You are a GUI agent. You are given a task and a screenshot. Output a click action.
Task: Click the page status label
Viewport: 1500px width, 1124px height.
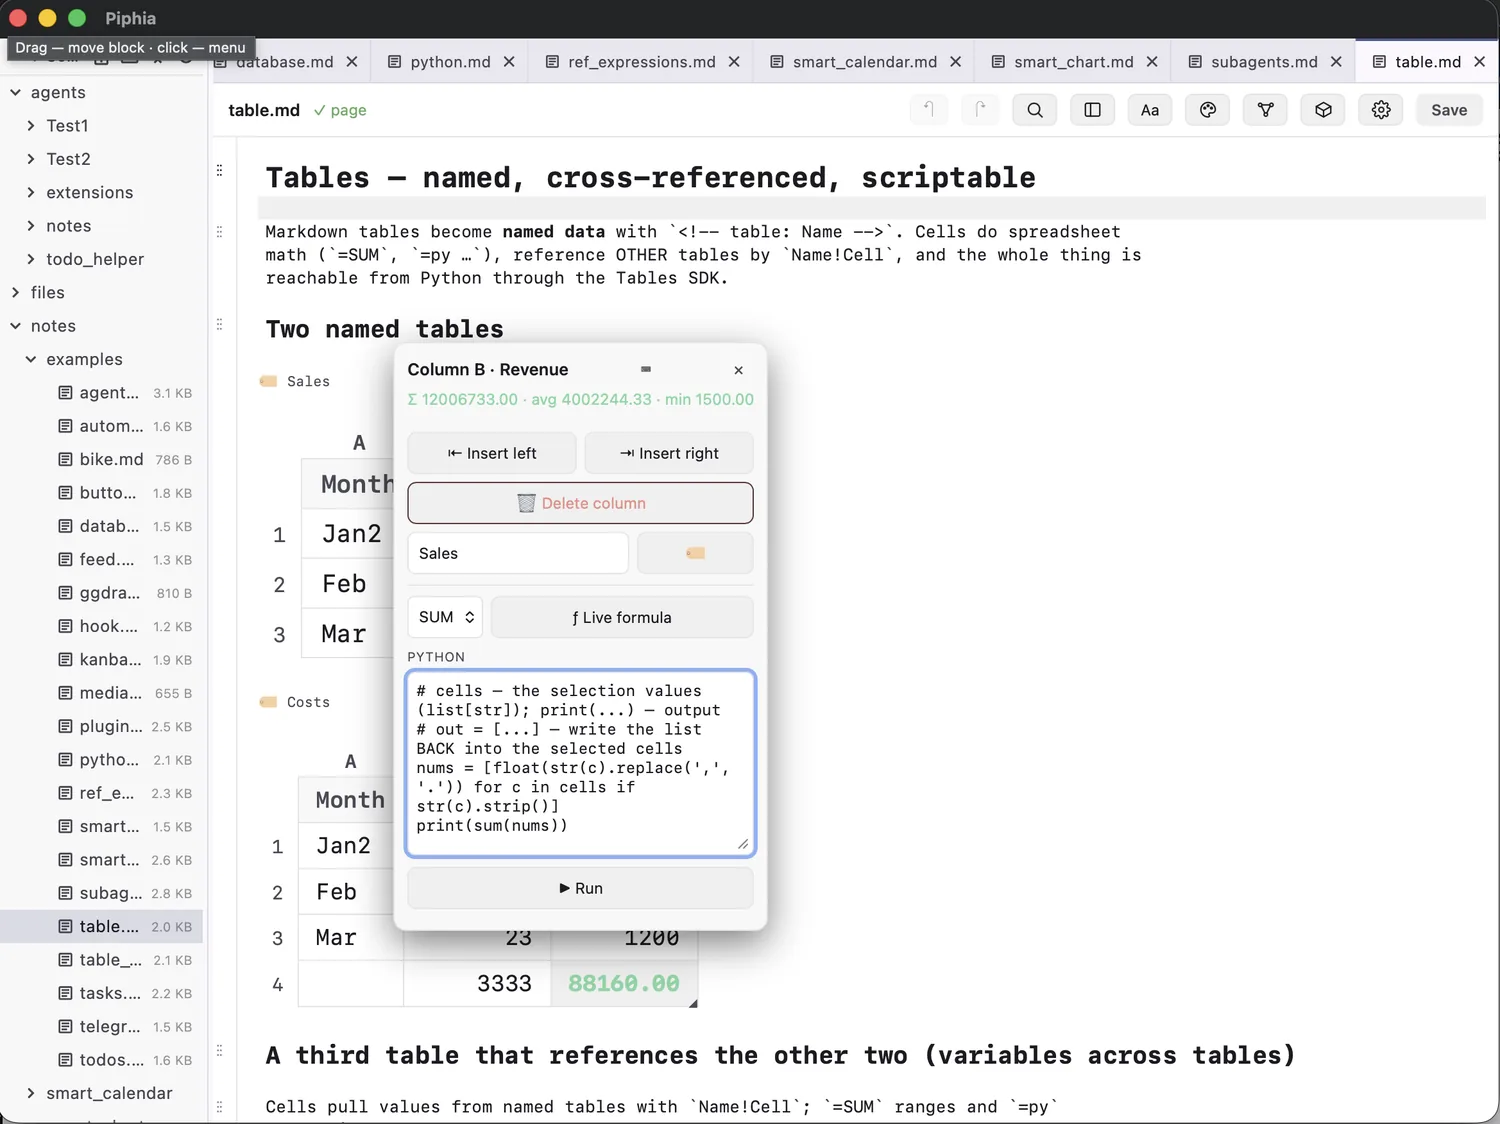point(340,110)
